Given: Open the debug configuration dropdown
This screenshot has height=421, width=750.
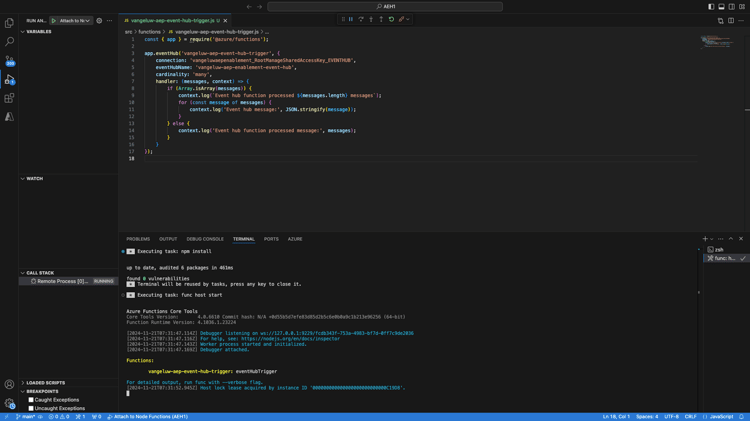Looking at the screenshot, I should click(75, 20).
